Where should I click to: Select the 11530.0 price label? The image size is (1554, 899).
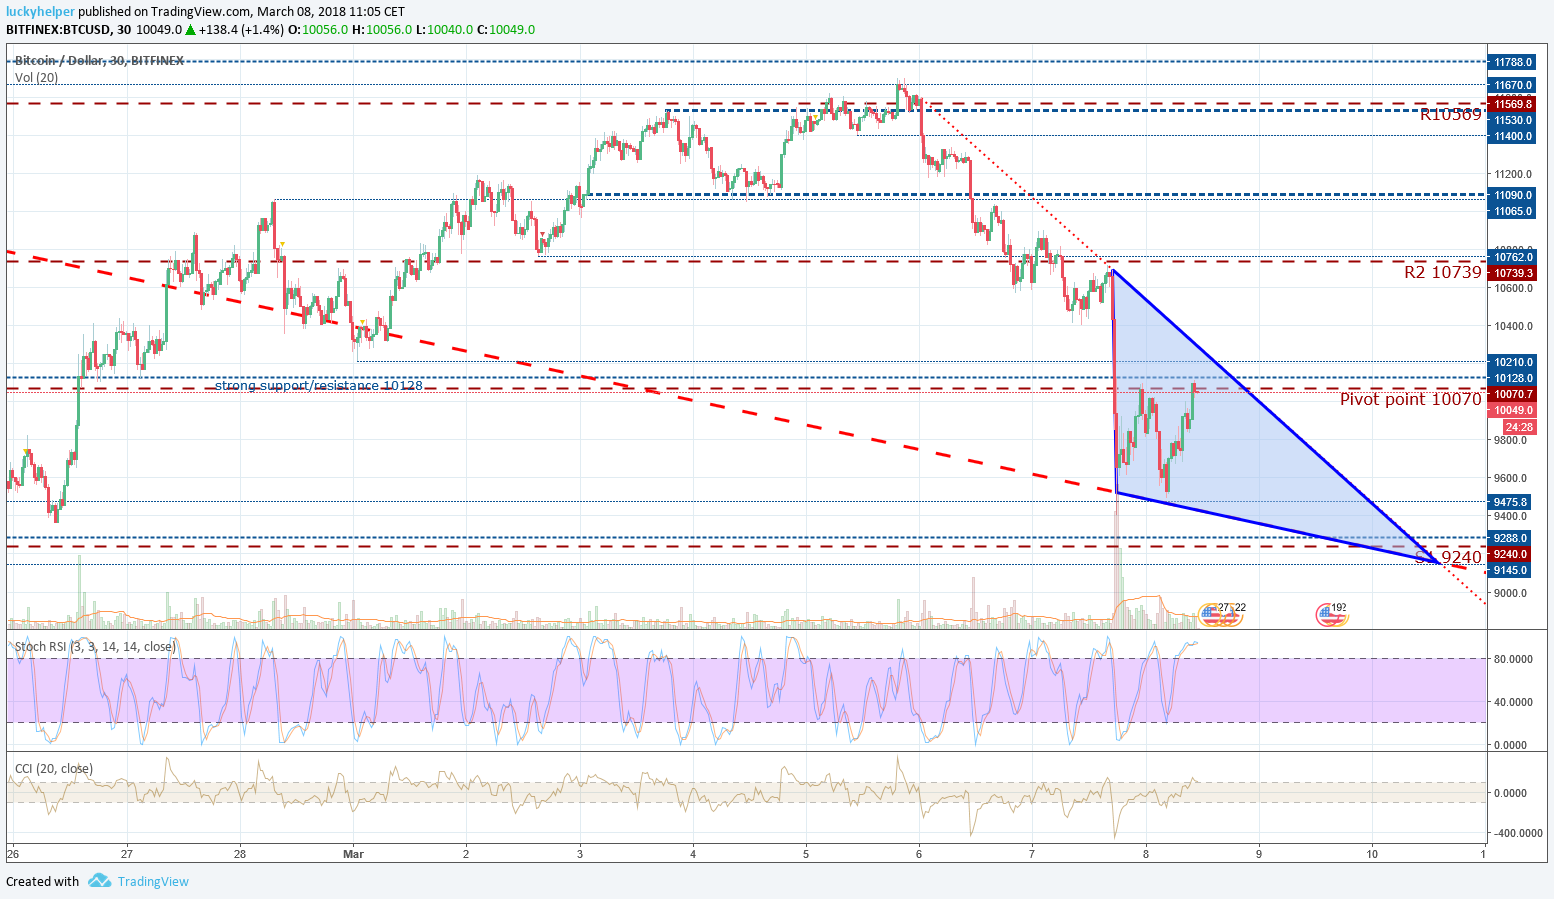click(1511, 120)
